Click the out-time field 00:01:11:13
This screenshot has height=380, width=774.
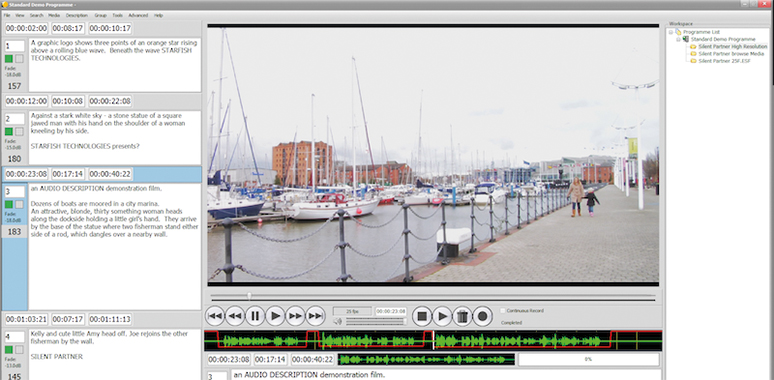click(111, 319)
